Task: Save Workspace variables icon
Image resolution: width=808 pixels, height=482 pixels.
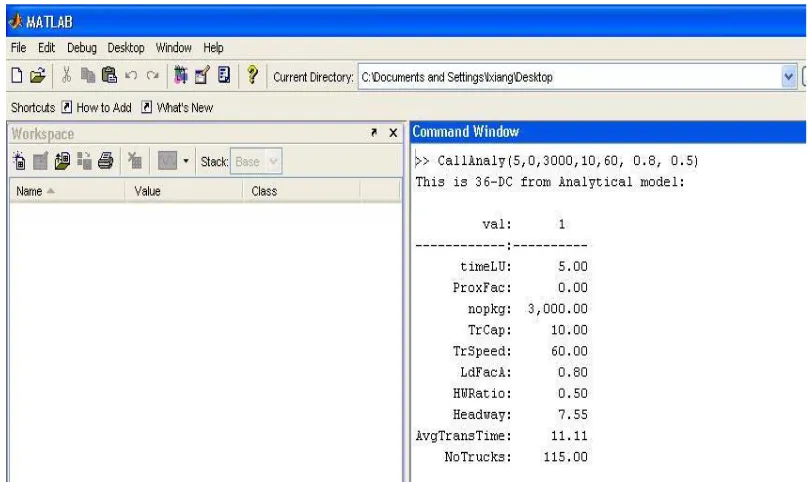Action: (x=84, y=161)
